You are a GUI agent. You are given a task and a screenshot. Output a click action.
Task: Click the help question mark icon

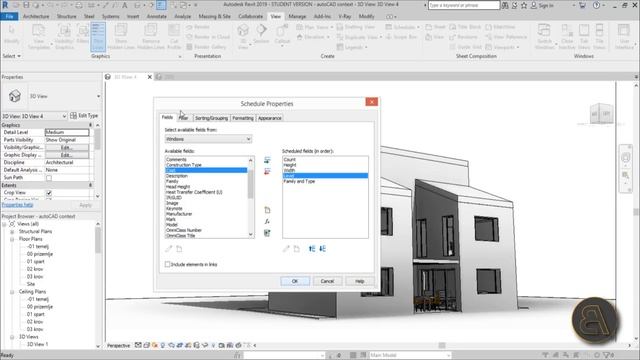[596, 5]
